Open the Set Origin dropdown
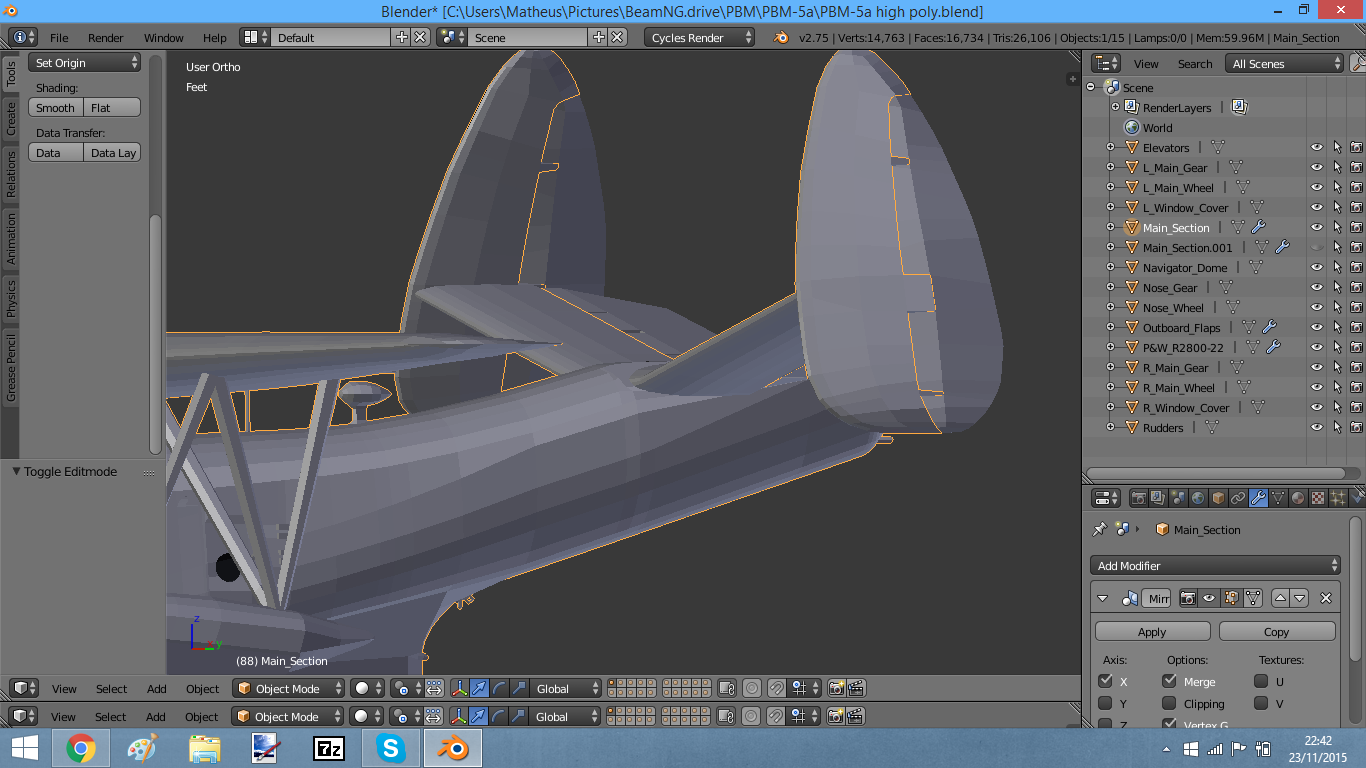 85,62
